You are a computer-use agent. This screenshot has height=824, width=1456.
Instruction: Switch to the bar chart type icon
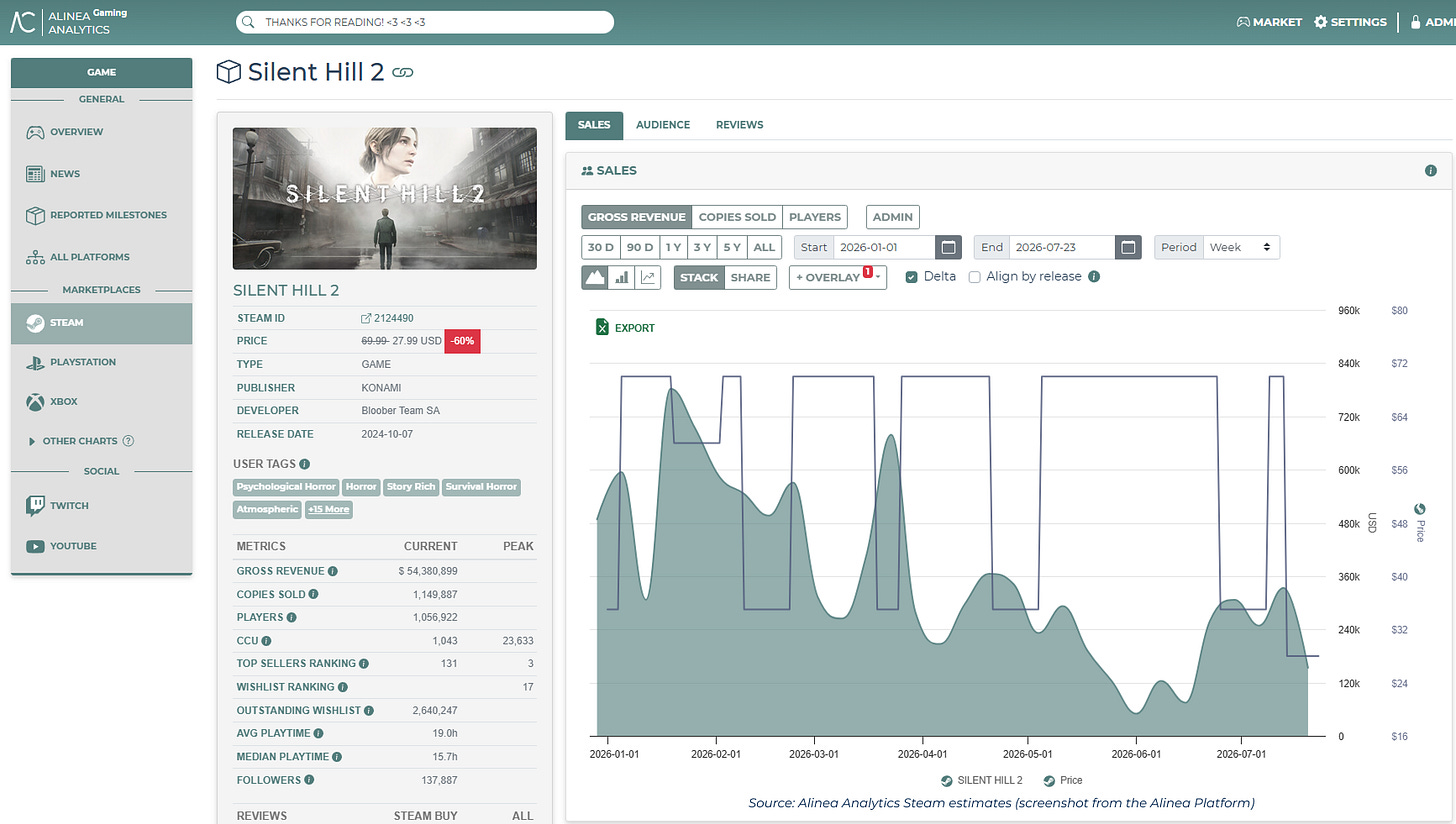621,277
